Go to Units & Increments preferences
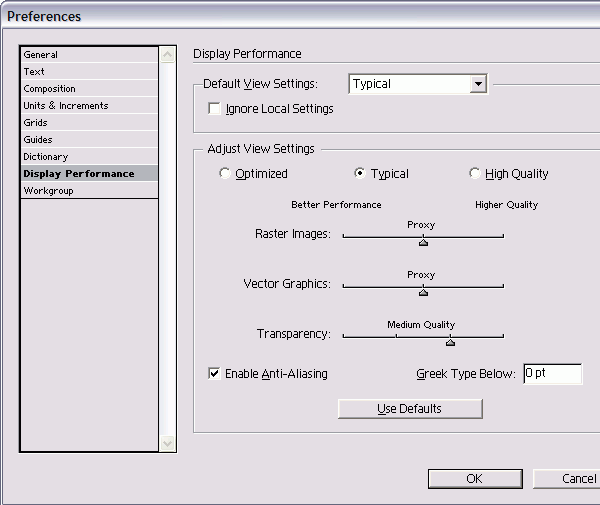600x505 pixels. coord(66,106)
